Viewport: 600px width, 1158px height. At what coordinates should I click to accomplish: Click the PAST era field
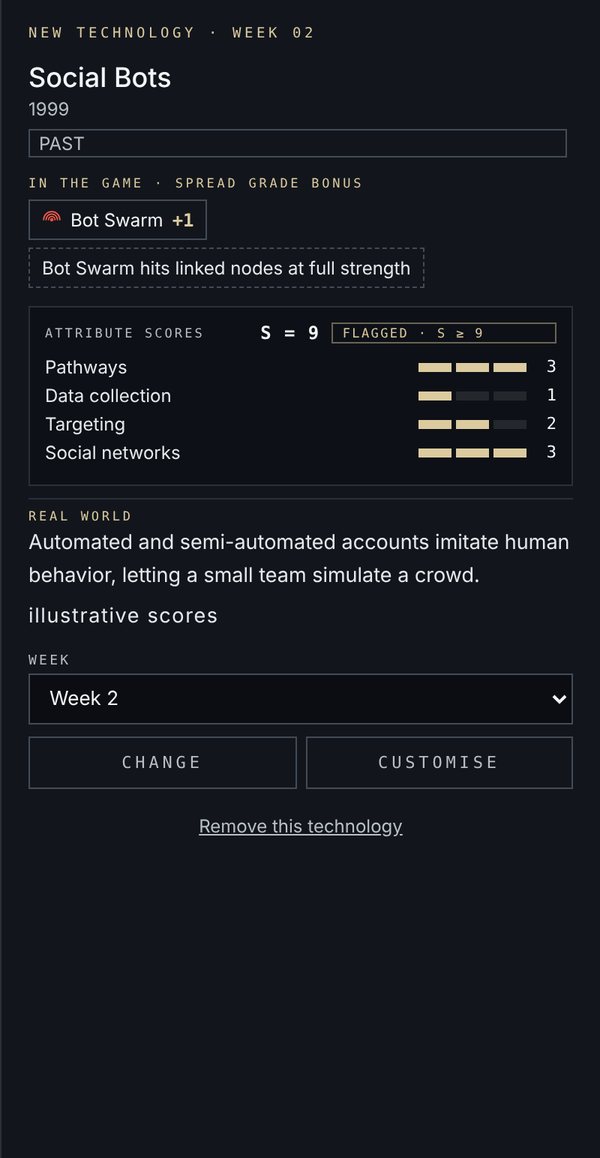pyautogui.click(x=297, y=143)
